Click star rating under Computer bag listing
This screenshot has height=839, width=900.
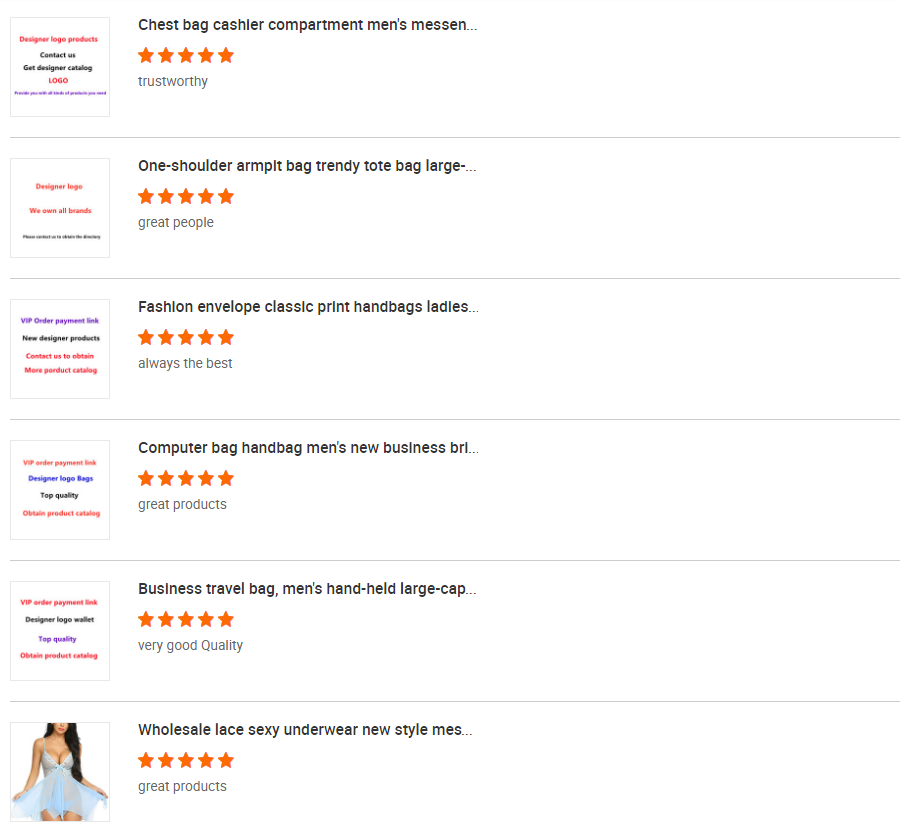click(186, 478)
